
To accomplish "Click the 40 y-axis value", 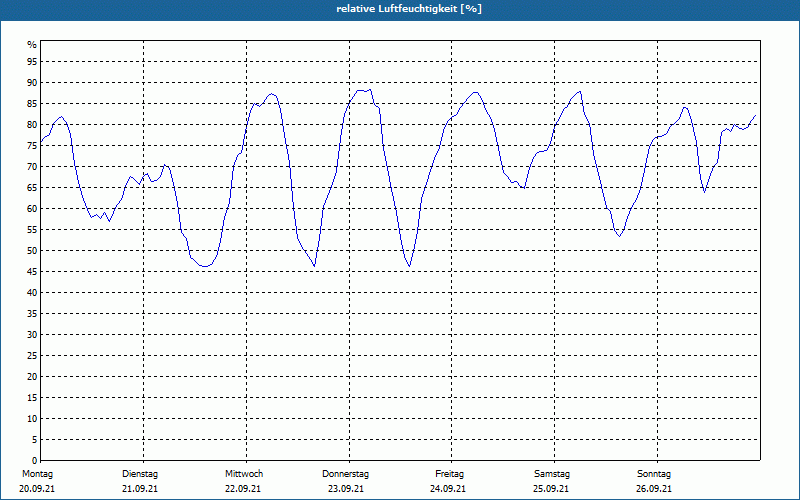I will [32, 293].
